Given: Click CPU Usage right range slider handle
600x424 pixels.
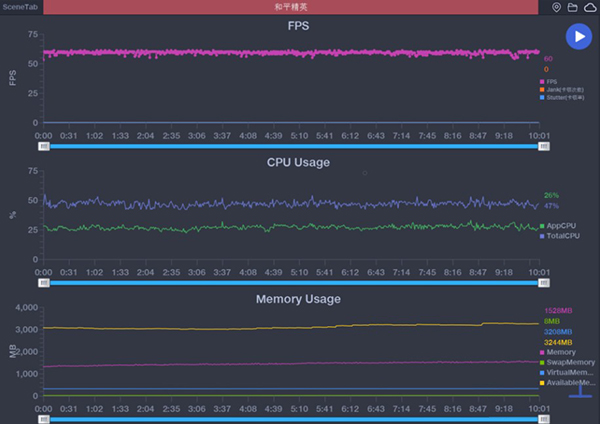Looking at the screenshot, I should coord(543,283).
